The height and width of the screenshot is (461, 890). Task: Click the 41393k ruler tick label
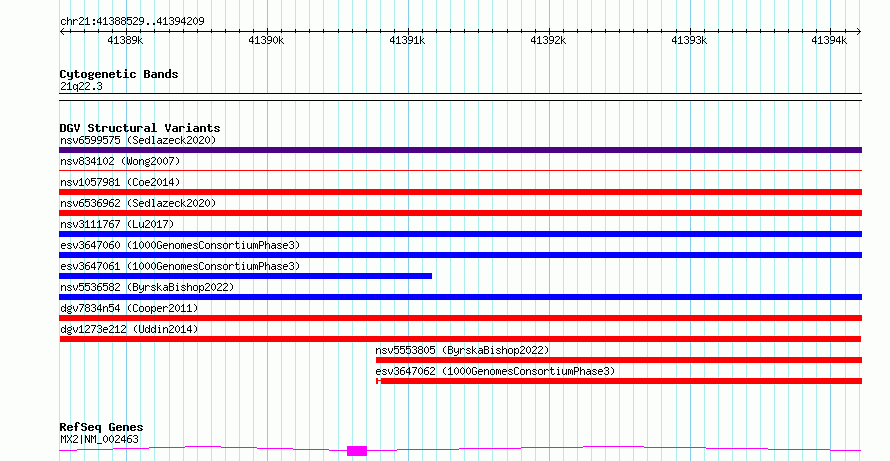(x=689, y=40)
